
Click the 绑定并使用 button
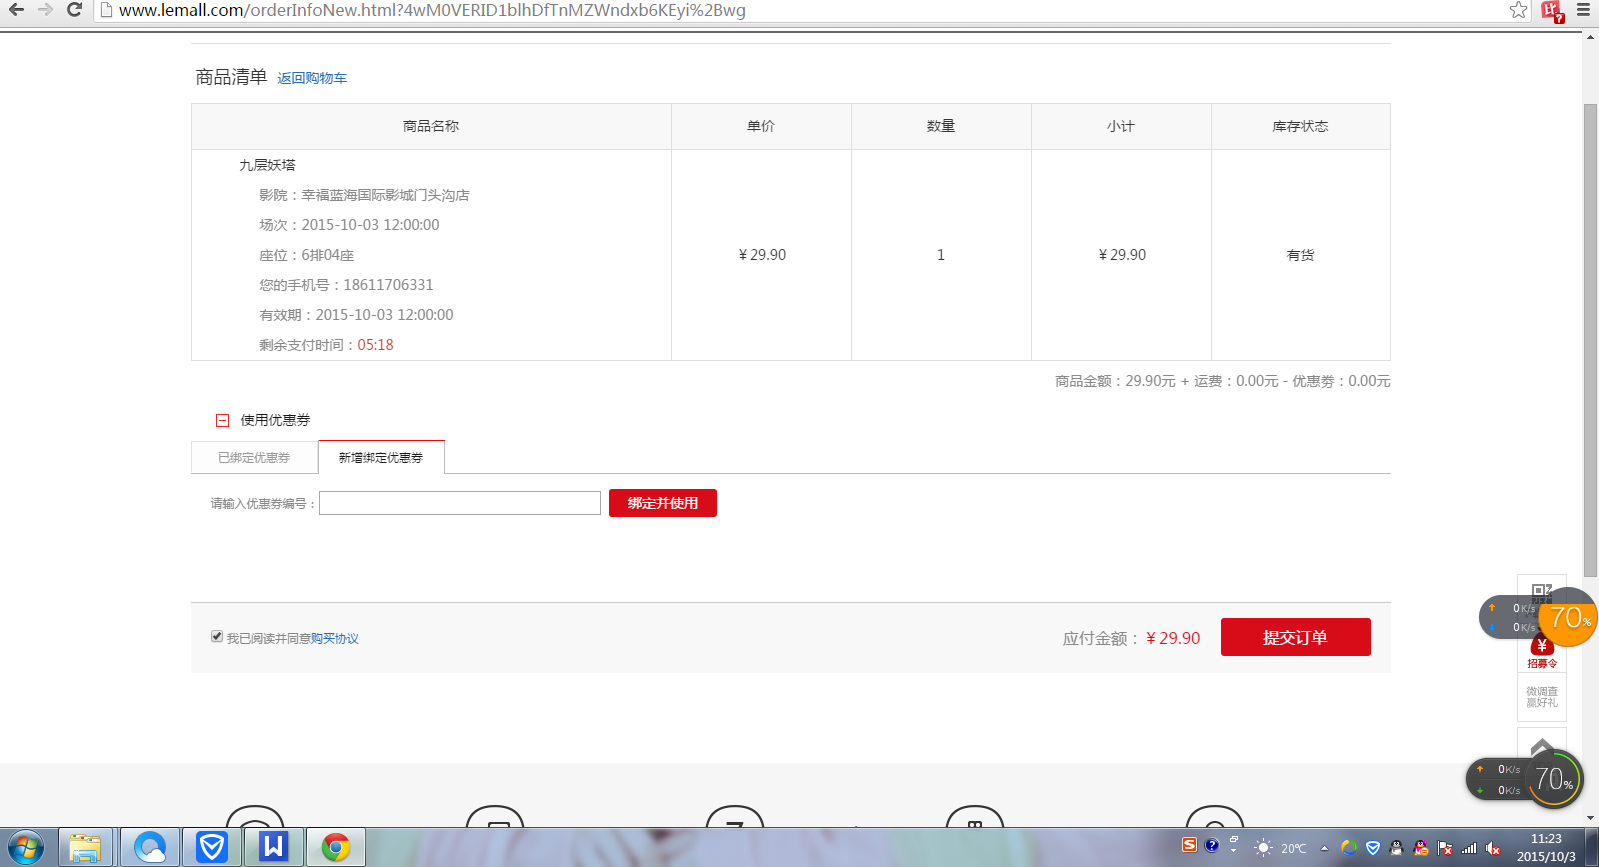click(662, 503)
